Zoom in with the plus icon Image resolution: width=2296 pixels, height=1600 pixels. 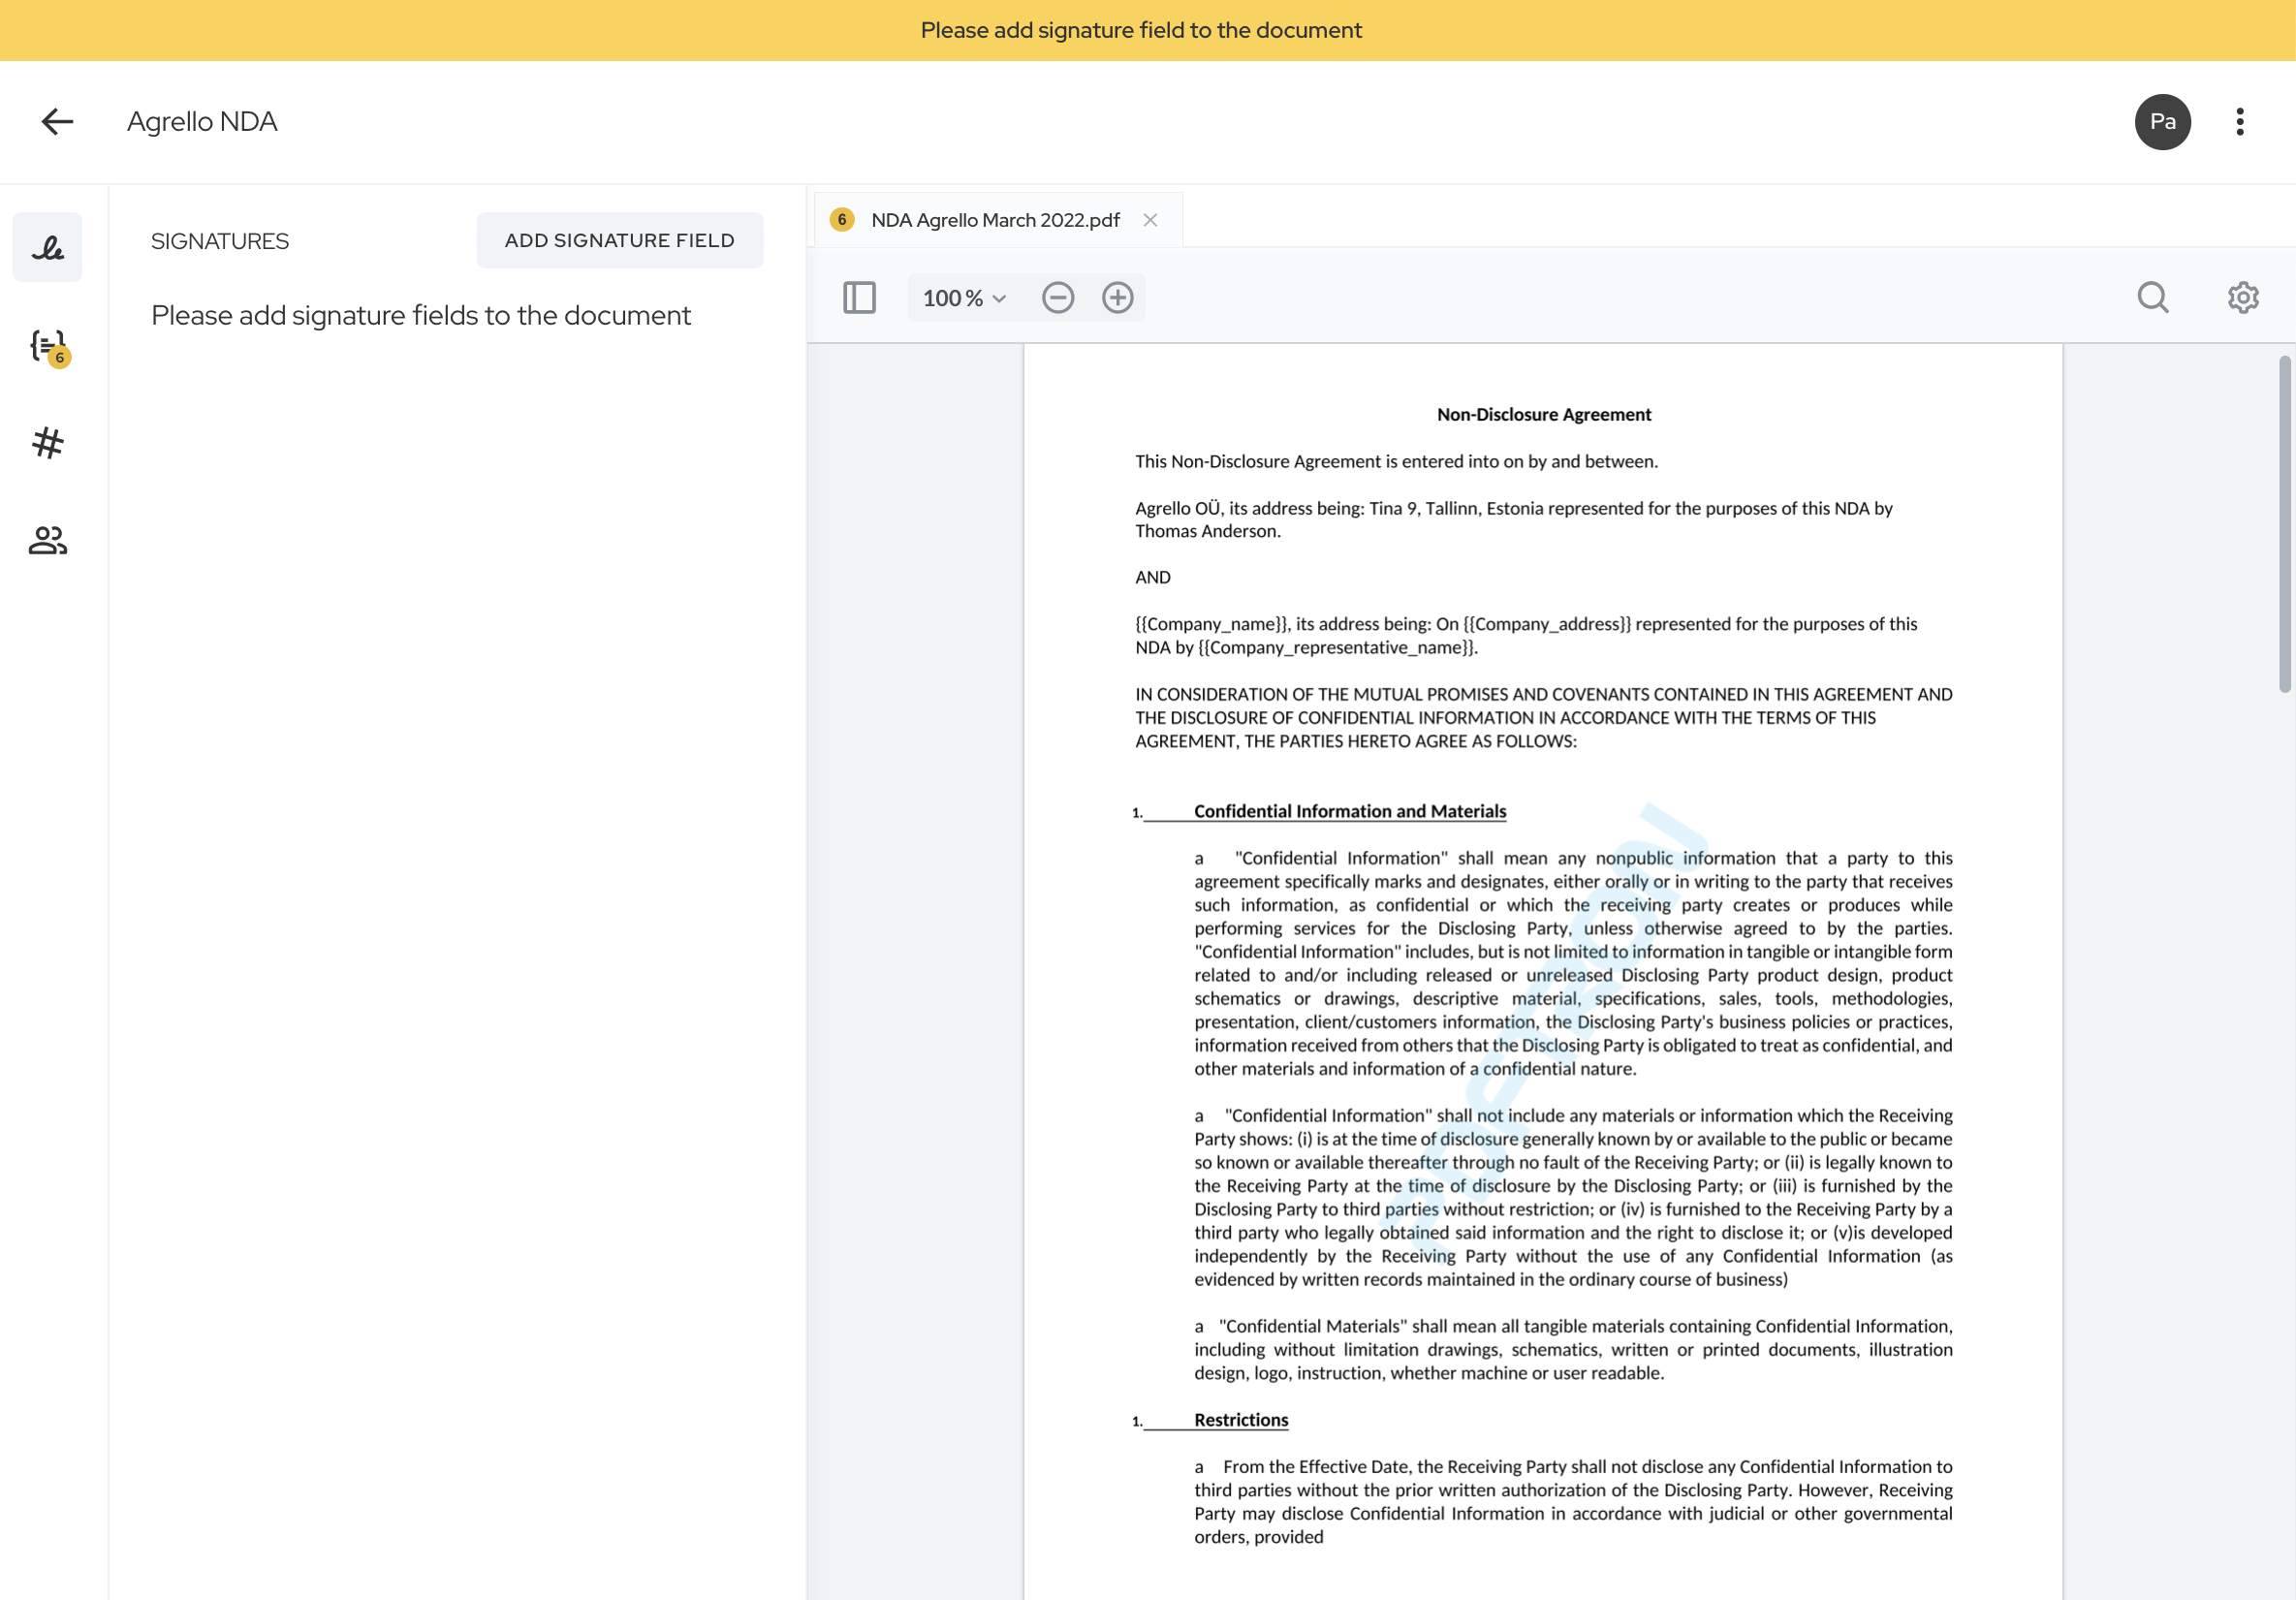coord(1117,298)
